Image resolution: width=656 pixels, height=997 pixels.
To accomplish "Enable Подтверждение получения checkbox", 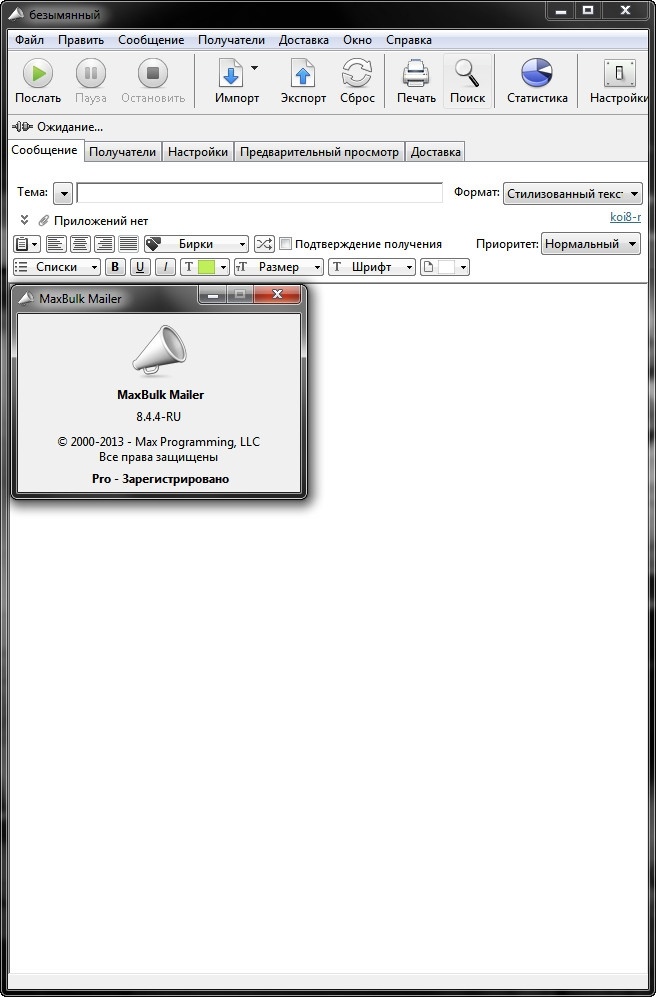I will [x=286, y=244].
